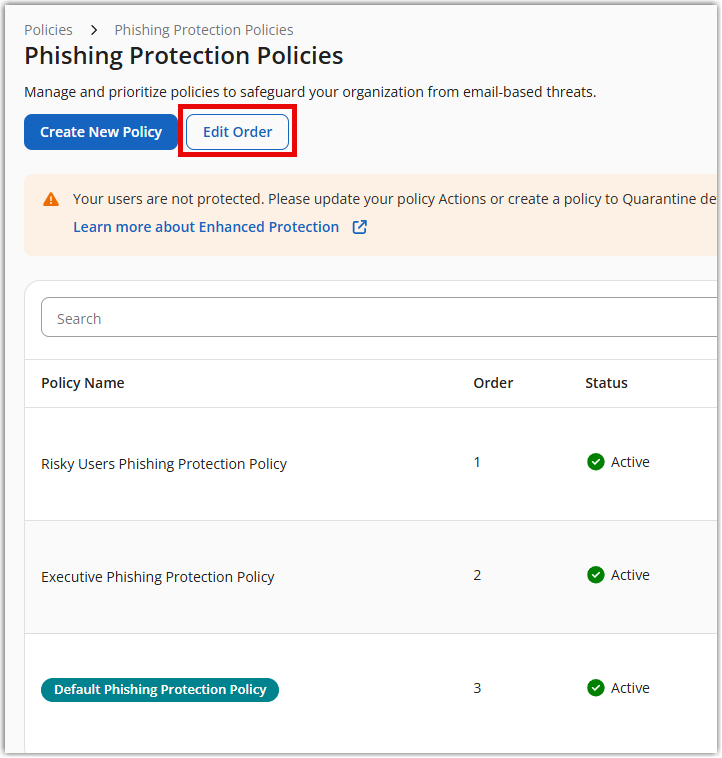Open Executive Phishing Protection Policy

pos(158,577)
